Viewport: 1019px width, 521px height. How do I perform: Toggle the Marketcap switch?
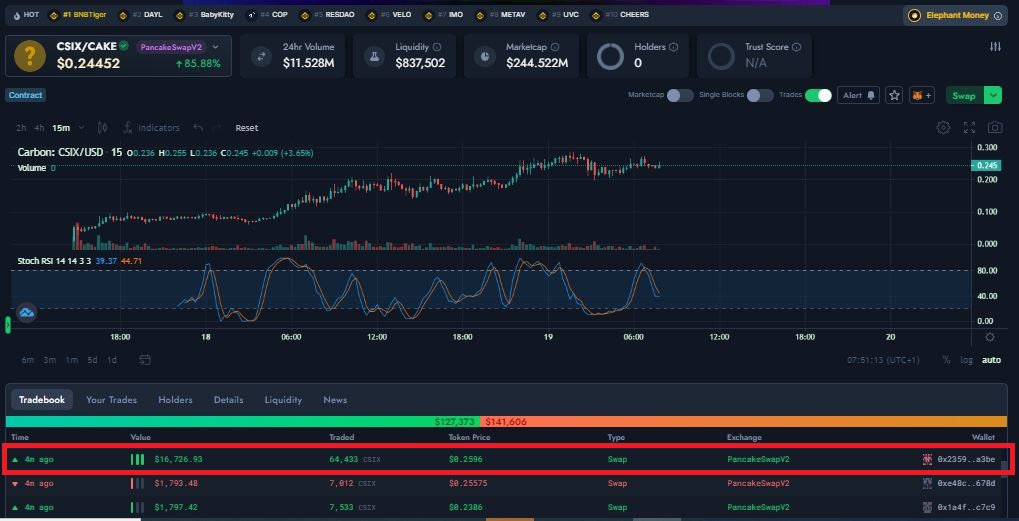point(680,95)
